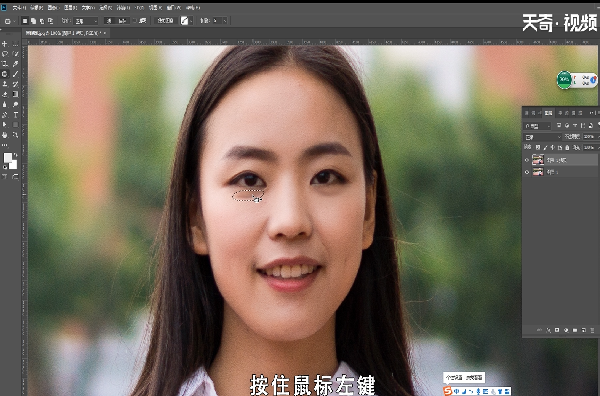Select the Clone Stamp tool

[x=5, y=84]
